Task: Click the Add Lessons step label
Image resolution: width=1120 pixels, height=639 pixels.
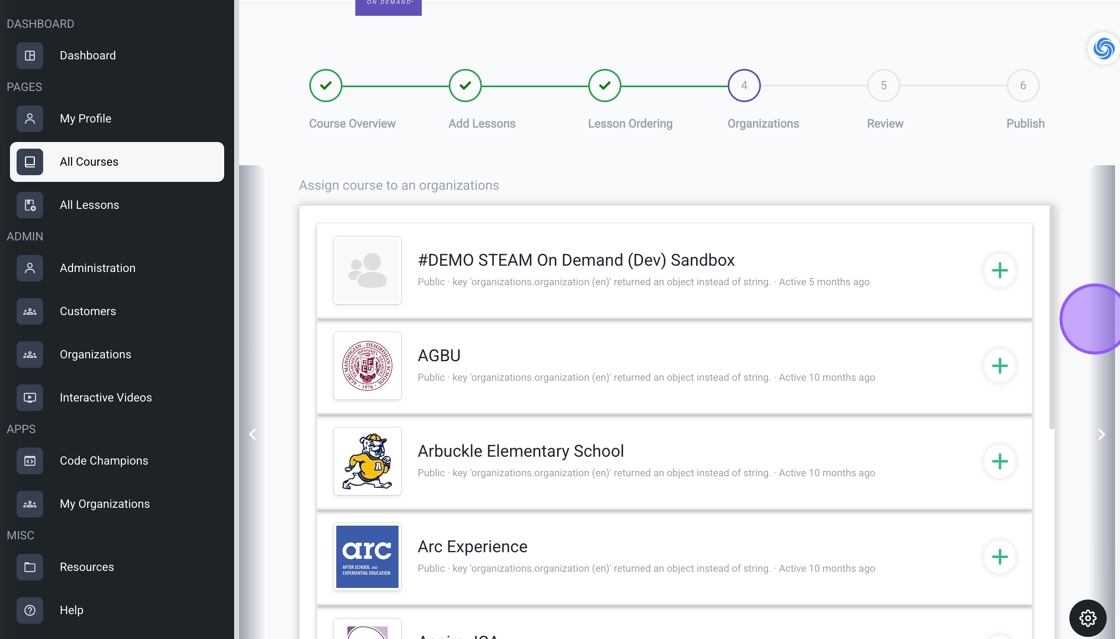Action: (x=482, y=124)
